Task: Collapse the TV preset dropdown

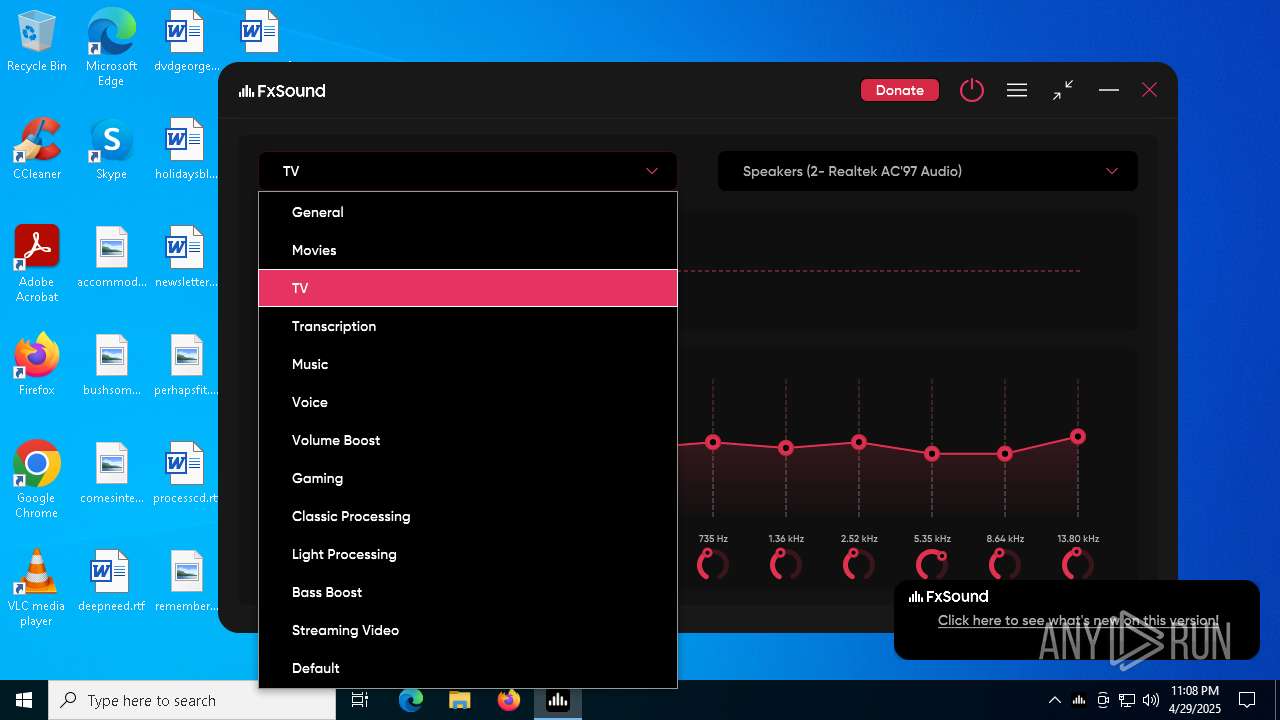Action: coord(468,171)
